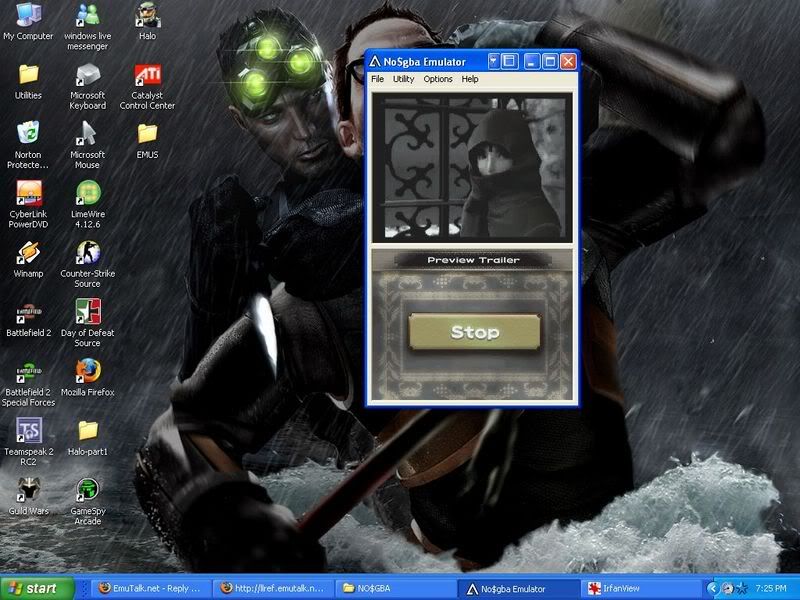Open the Windows Start menu
Viewport: 800px width, 600px height.
pyautogui.click(x=37, y=588)
